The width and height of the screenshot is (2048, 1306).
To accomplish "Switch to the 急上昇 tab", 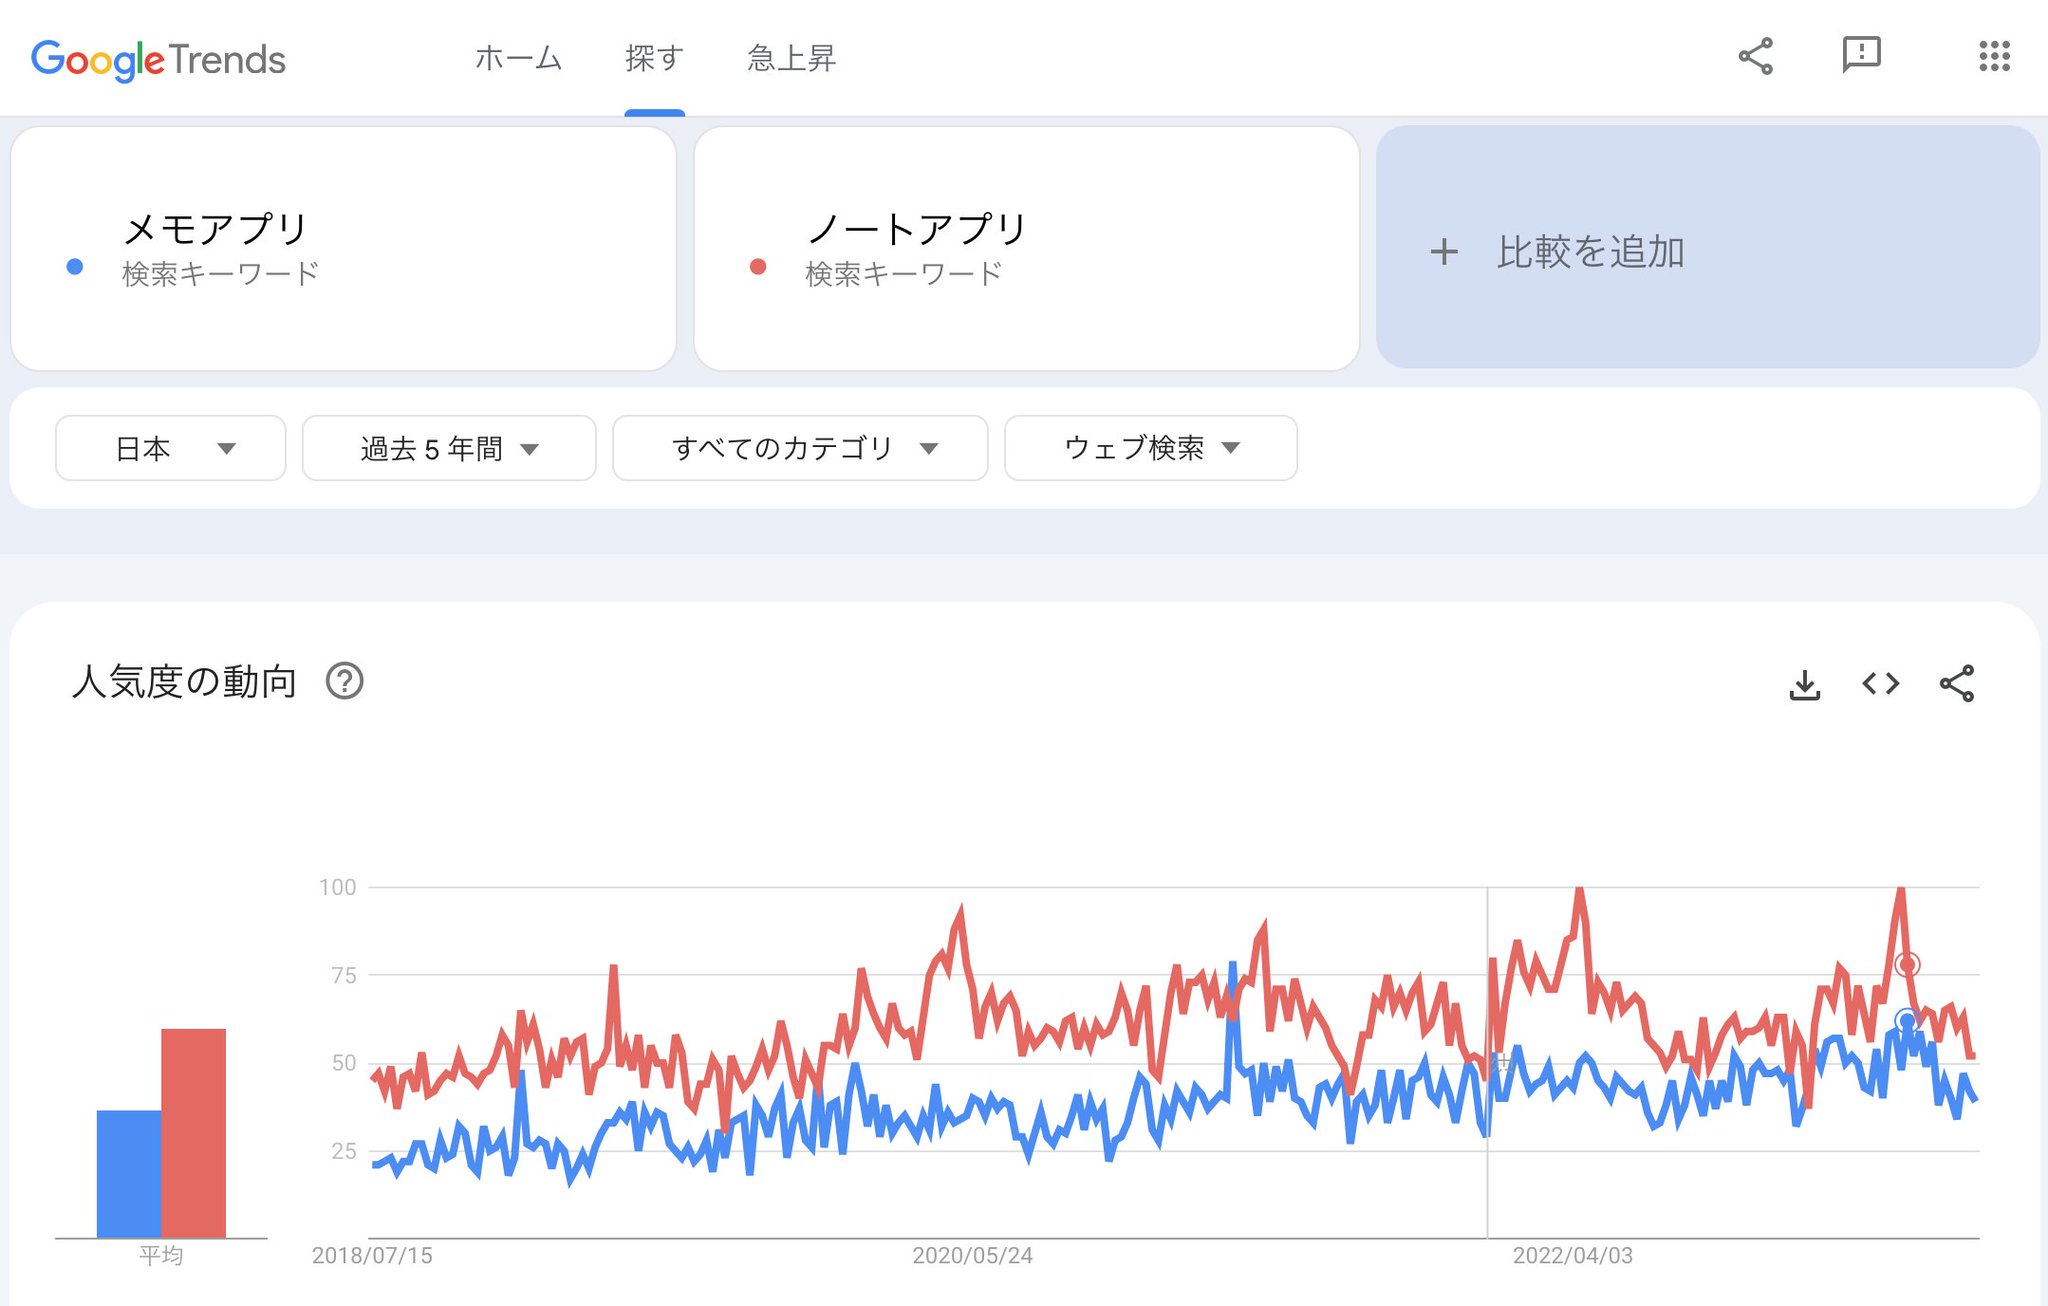I will 791,58.
